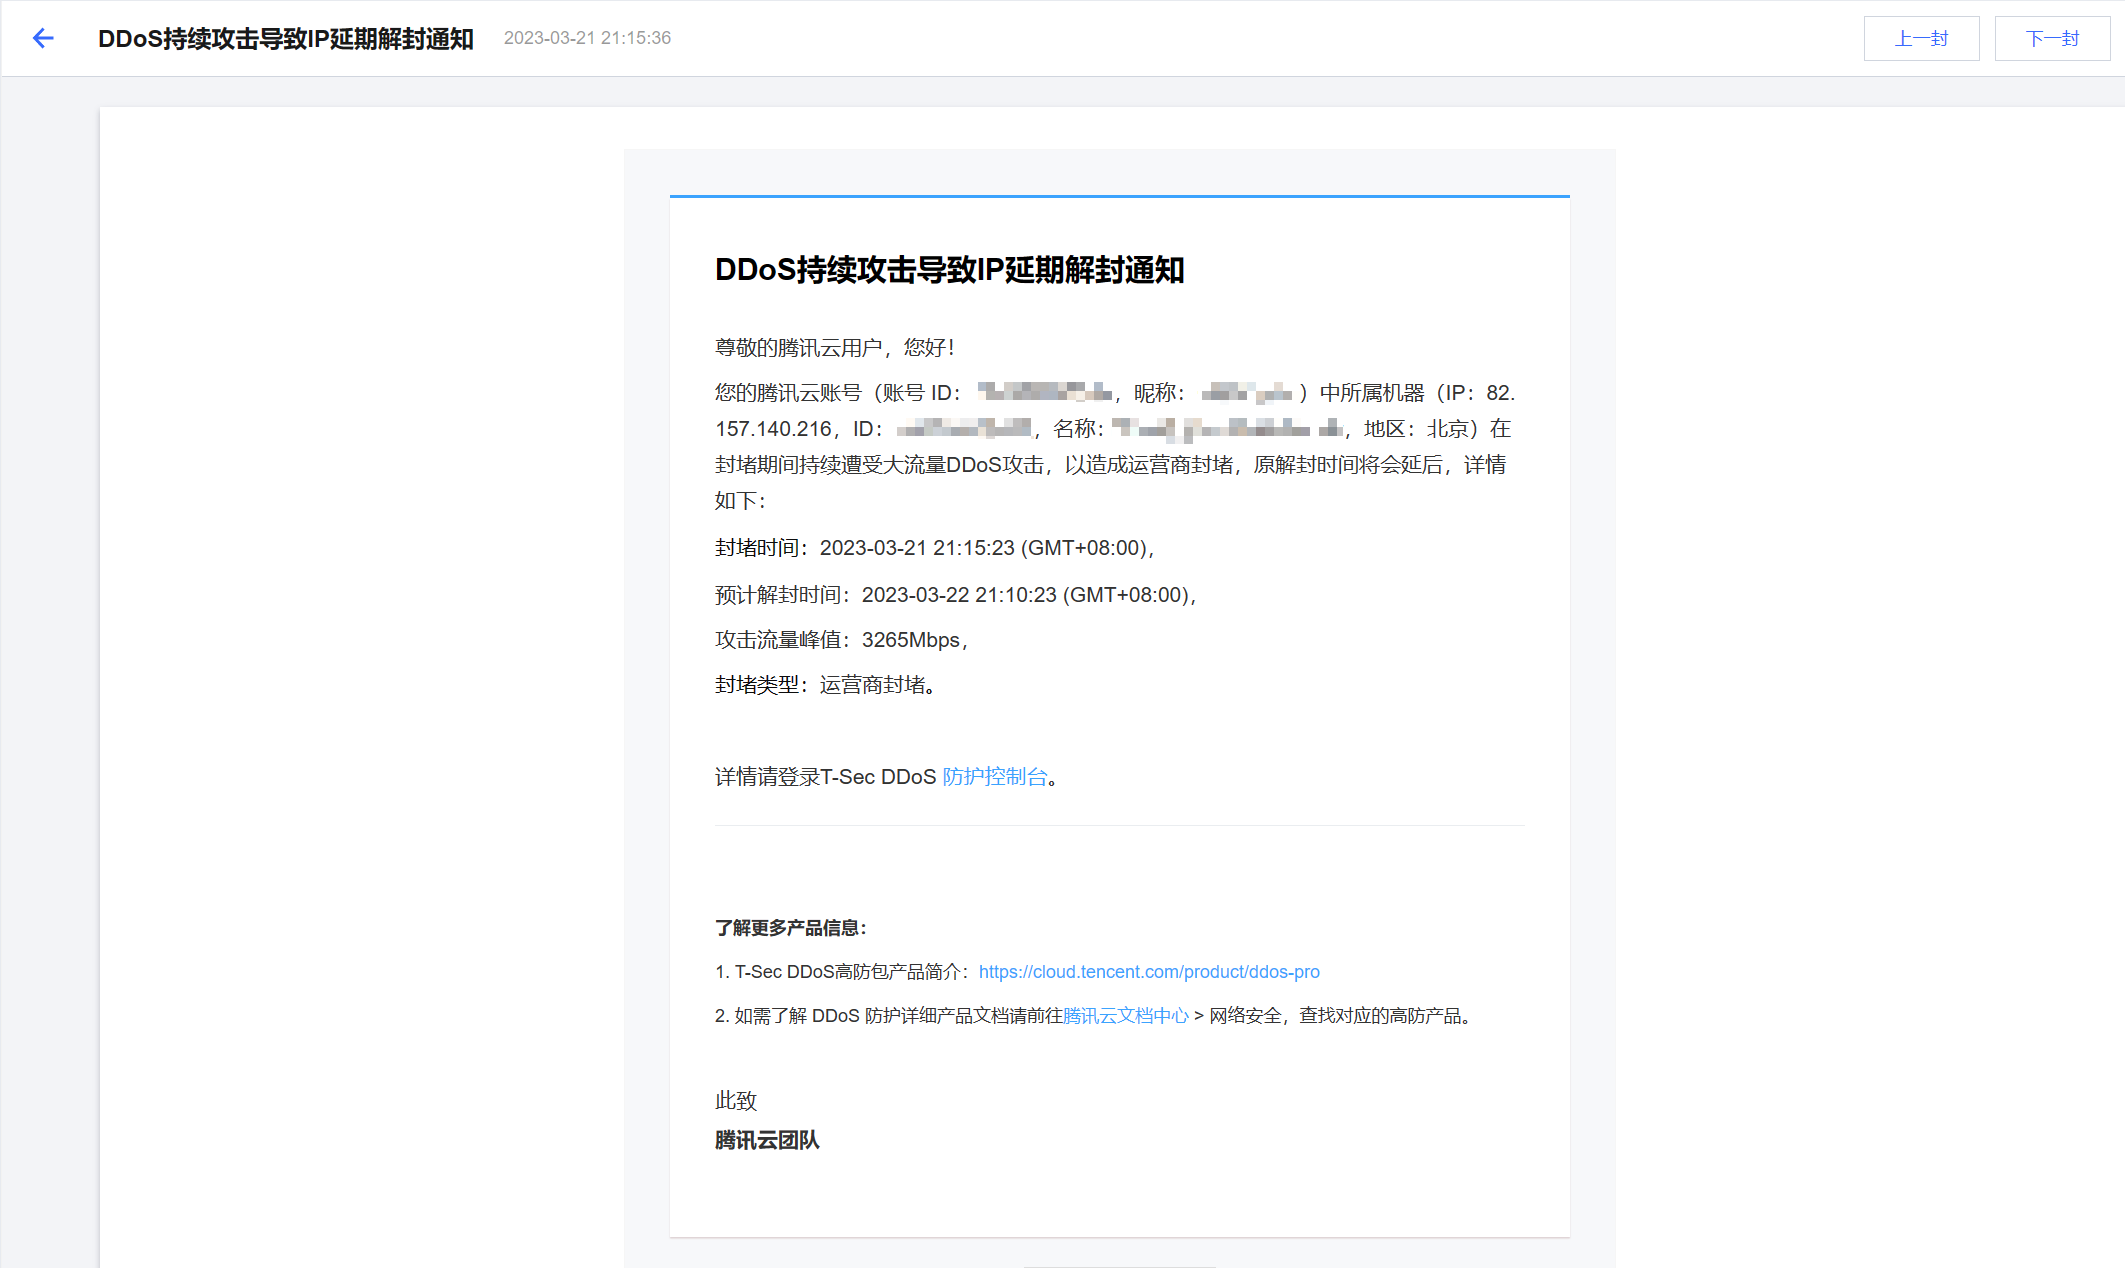This screenshot has width=2125, height=1268.
Task: Select the sentence 封堵期间持续遭受大流量DDoS攻击
Action: click(880, 465)
